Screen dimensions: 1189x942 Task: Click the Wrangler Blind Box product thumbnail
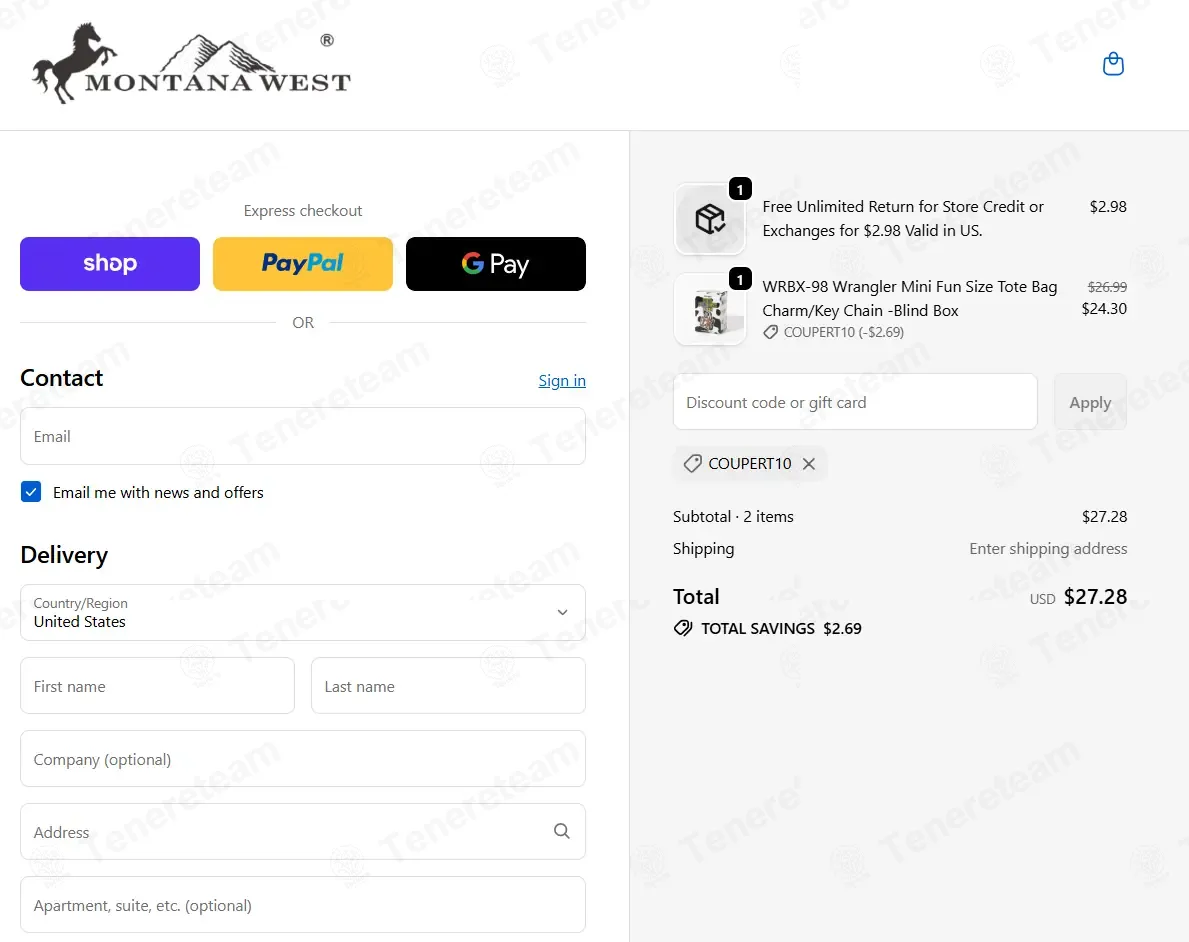pyautogui.click(x=710, y=309)
